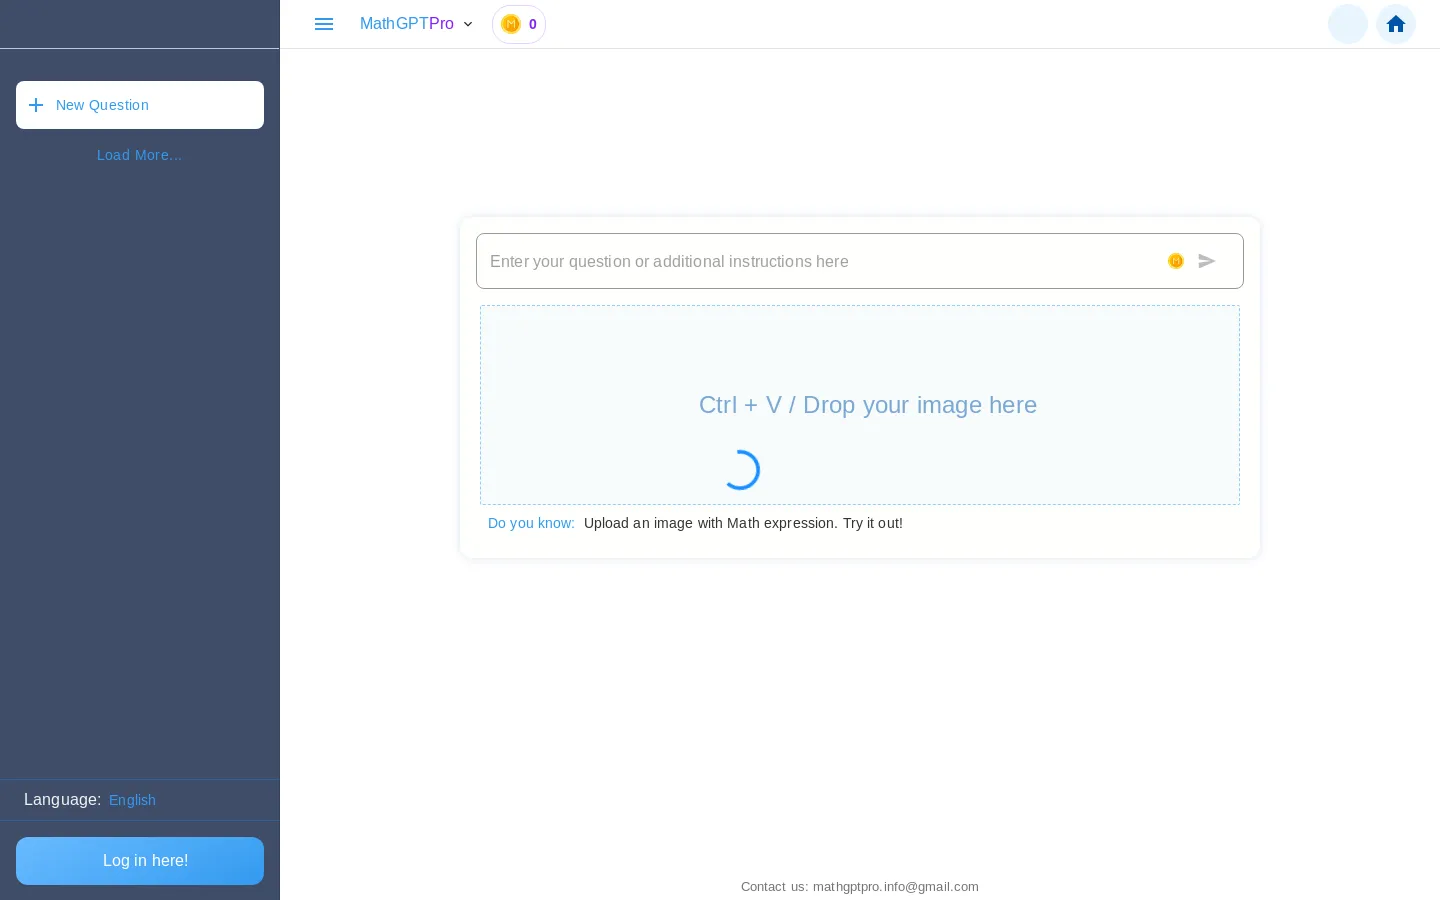
Task: Change language from English
Action: tap(132, 800)
